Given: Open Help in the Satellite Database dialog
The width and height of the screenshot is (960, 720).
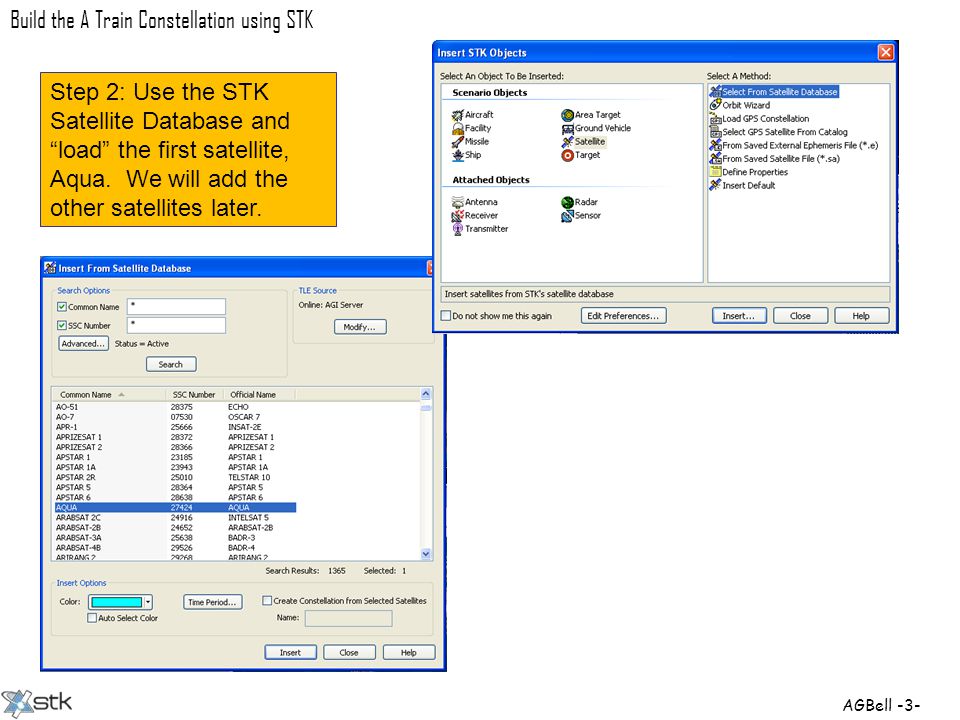Looking at the screenshot, I should tap(409, 653).
